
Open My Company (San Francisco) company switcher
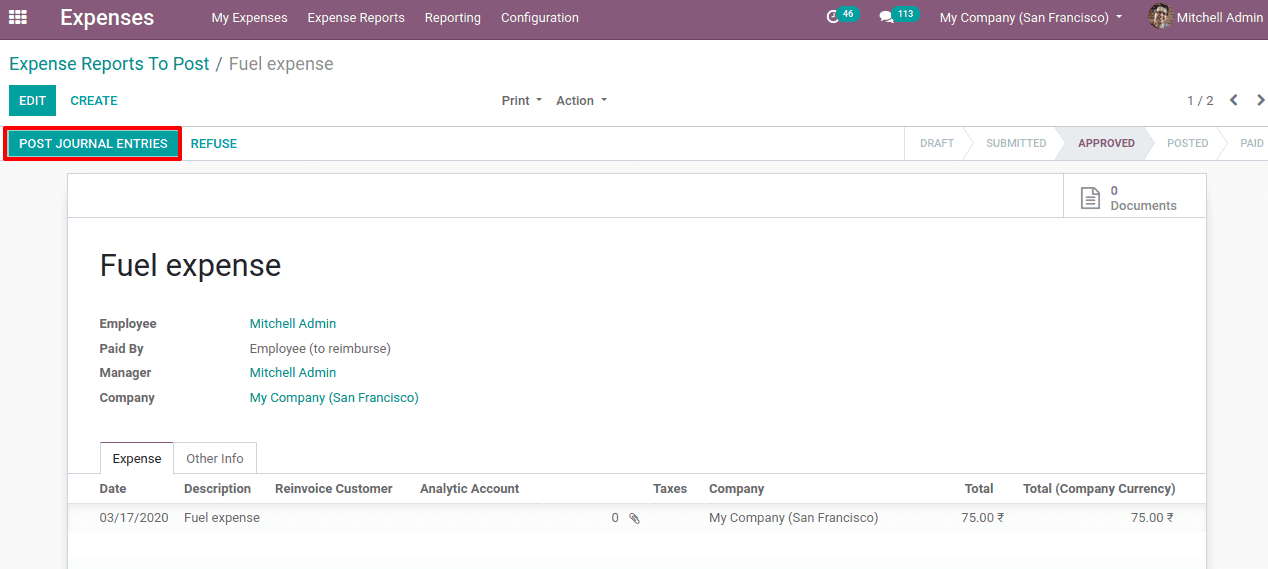[1031, 18]
